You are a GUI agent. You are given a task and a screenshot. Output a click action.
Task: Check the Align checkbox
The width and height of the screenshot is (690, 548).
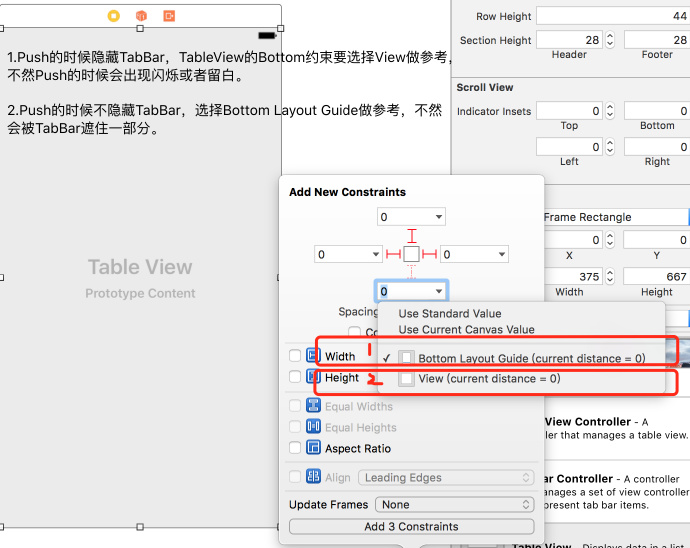[295, 477]
